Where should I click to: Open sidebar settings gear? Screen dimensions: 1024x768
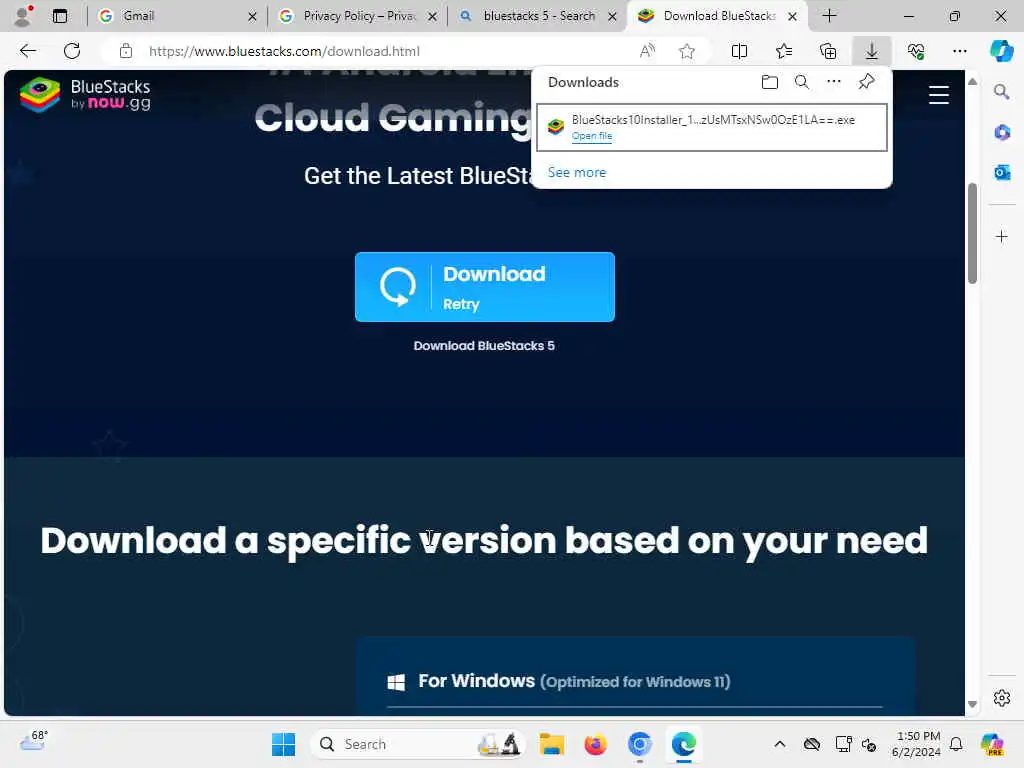tap(1002, 698)
